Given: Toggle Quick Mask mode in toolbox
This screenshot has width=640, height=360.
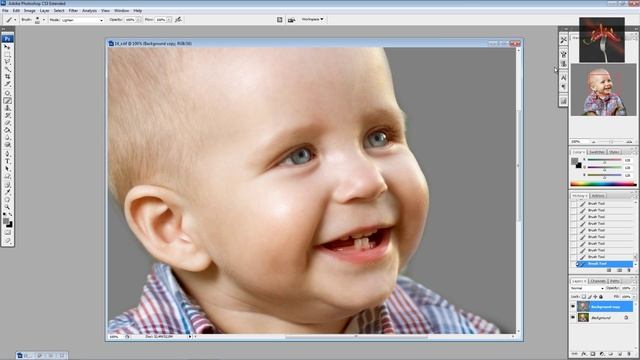Looking at the screenshot, I should (x=7, y=232).
